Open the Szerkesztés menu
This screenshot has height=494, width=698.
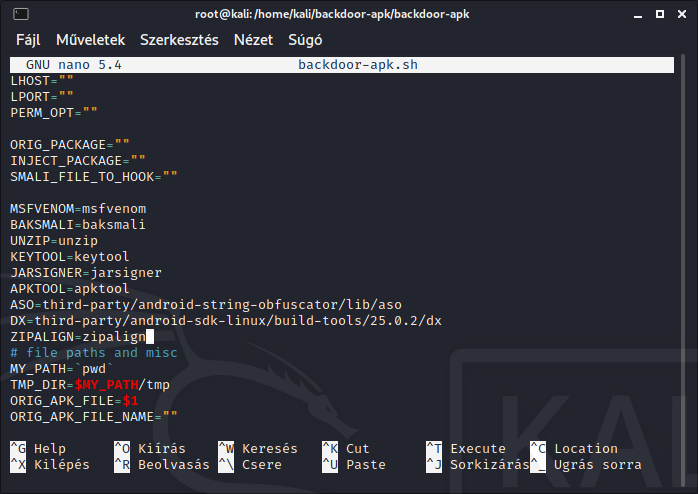179,40
